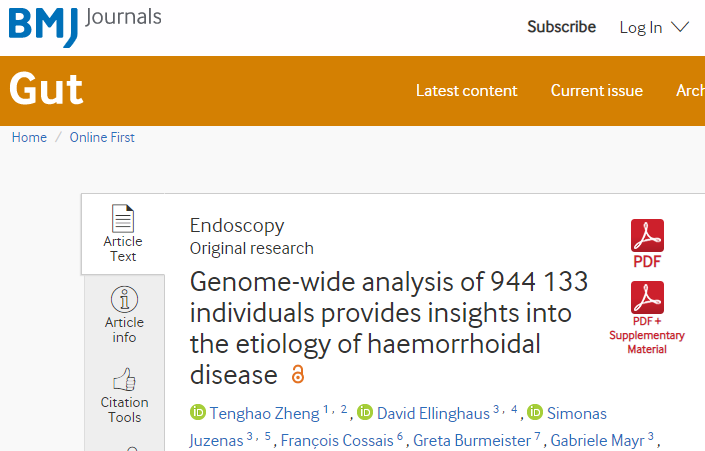The height and width of the screenshot is (451, 705).
Task: Expand the Log In dropdown chevron
Action: tap(680, 27)
